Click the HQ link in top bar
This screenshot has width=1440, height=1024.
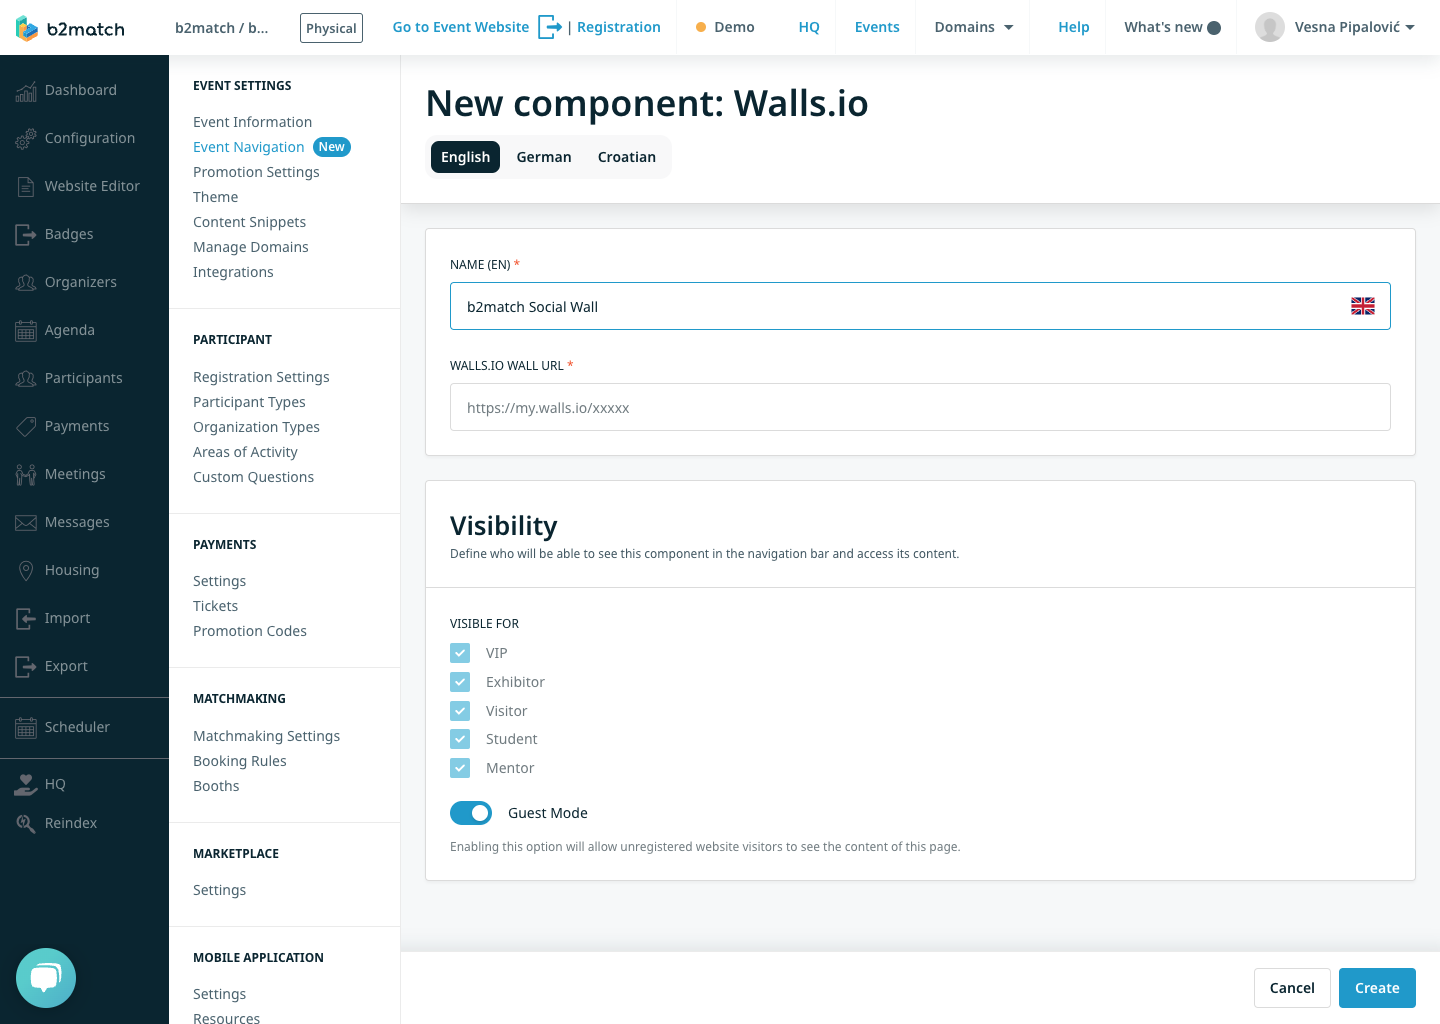pos(809,27)
